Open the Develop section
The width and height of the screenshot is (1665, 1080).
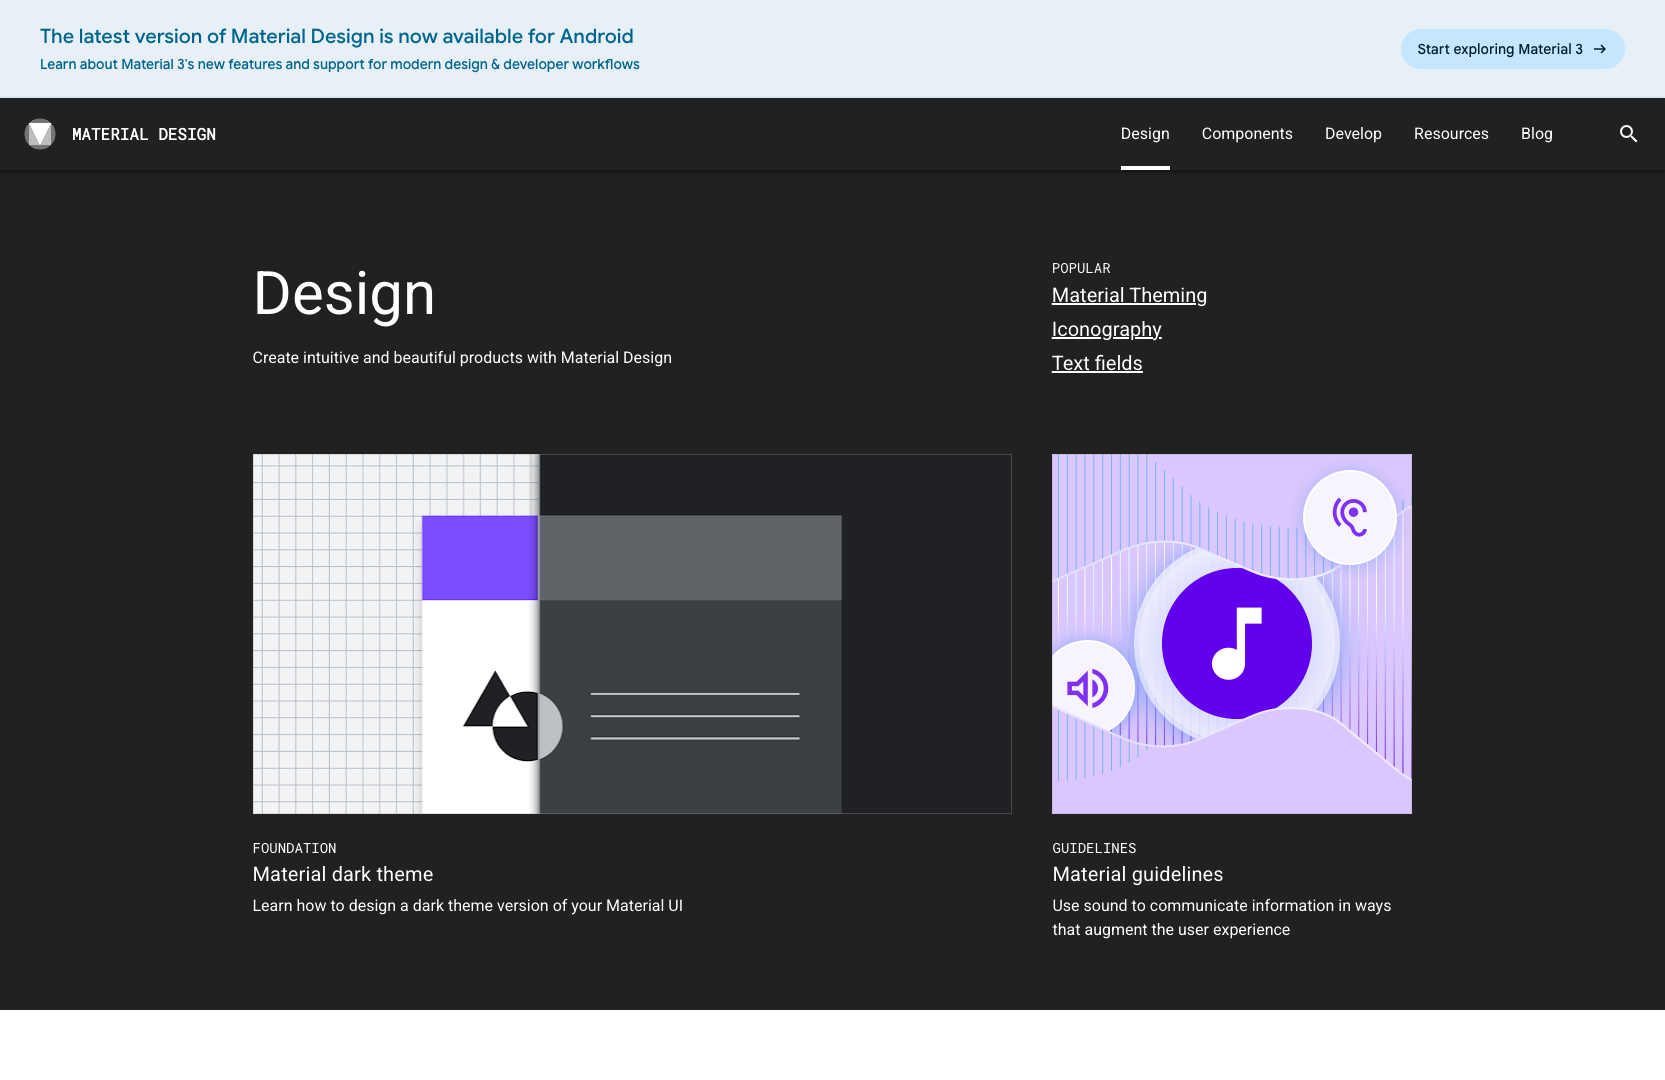point(1353,133)
